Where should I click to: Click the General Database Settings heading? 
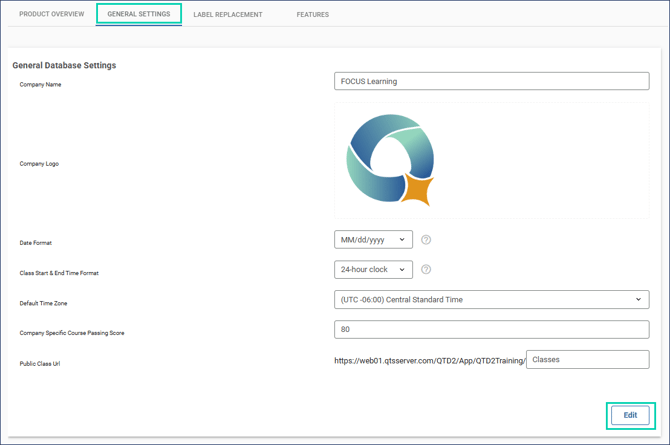coord(64,66)
